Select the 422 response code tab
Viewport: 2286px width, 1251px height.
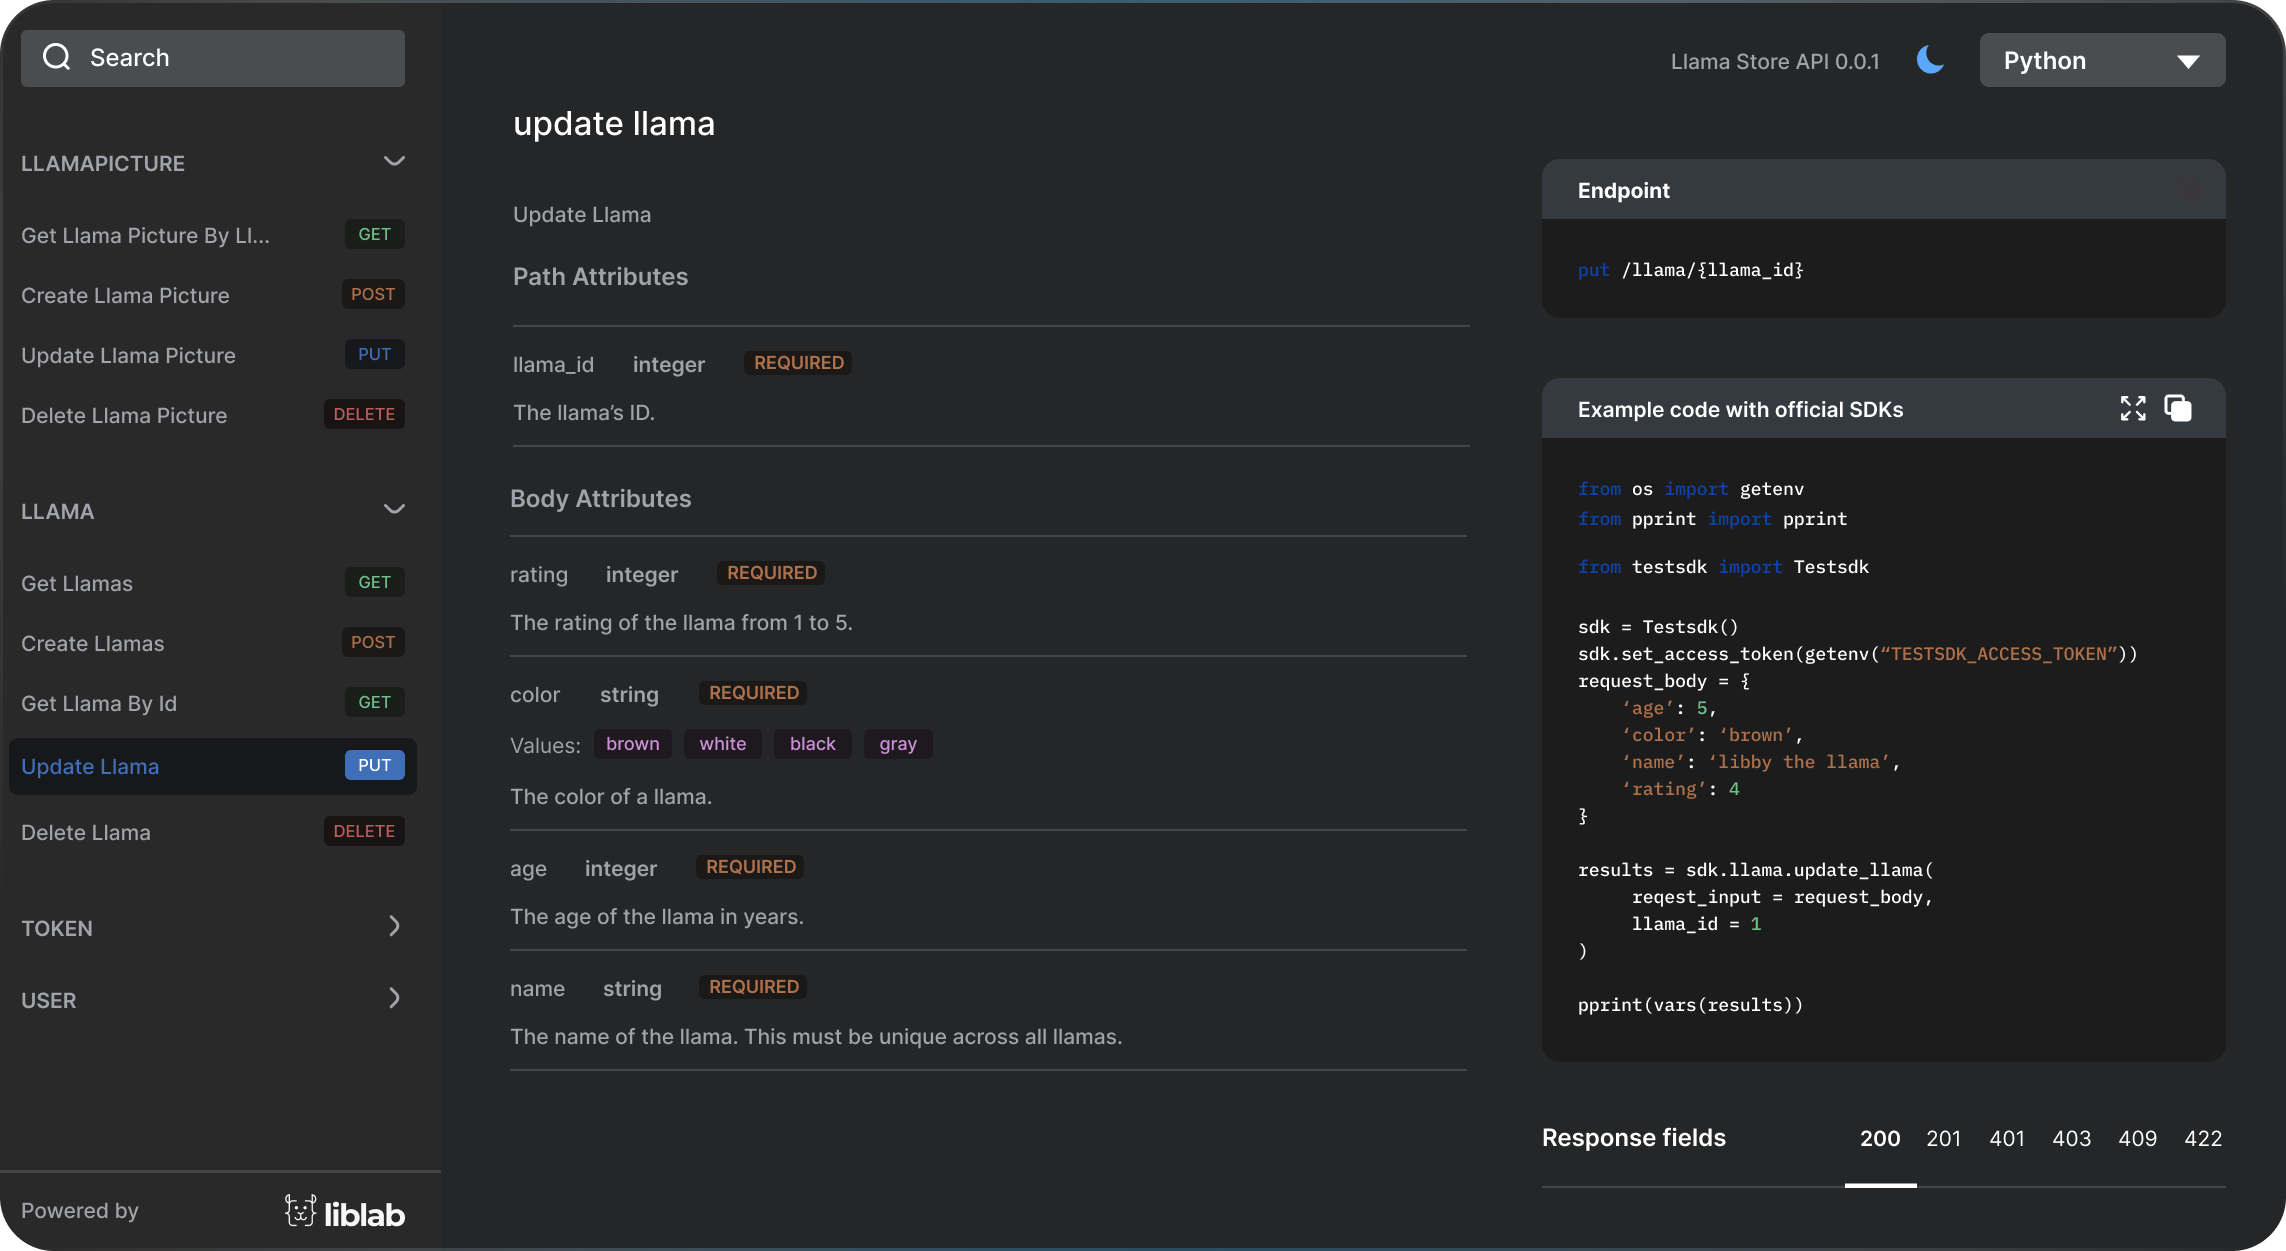pyautogui.click(x=2203, y=1138)
